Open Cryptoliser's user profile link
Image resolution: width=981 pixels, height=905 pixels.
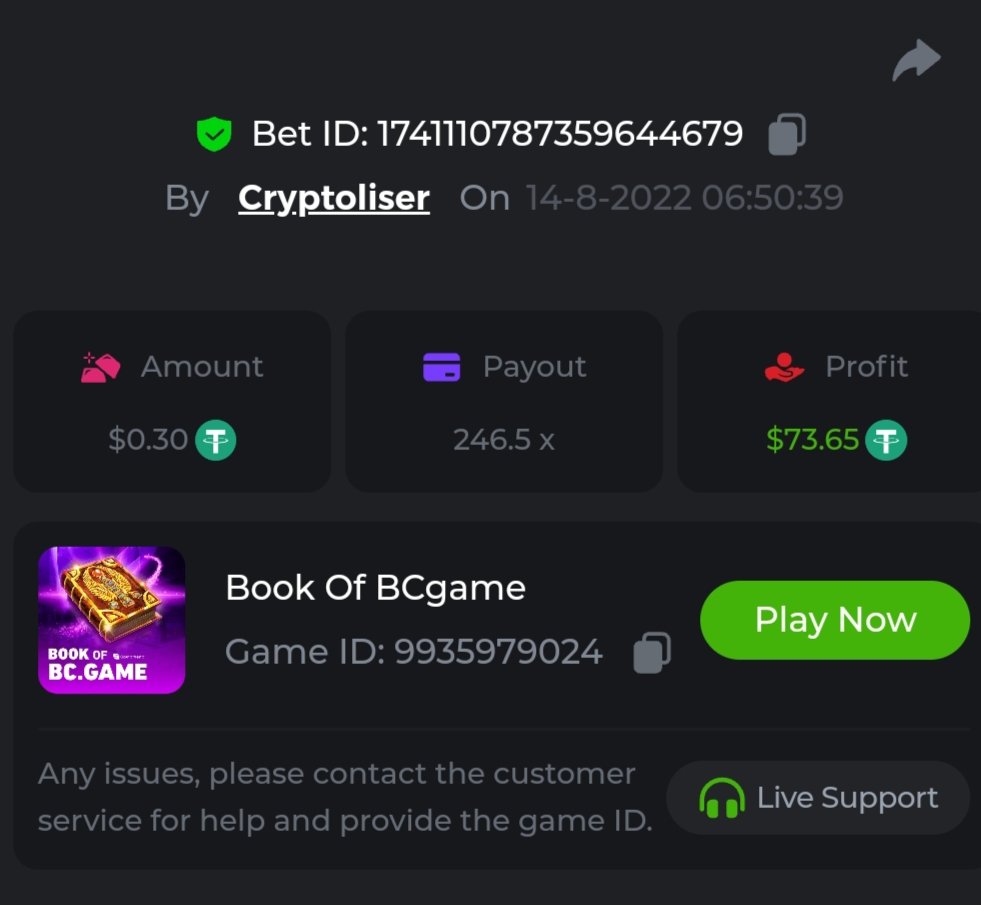click(334, 198)
